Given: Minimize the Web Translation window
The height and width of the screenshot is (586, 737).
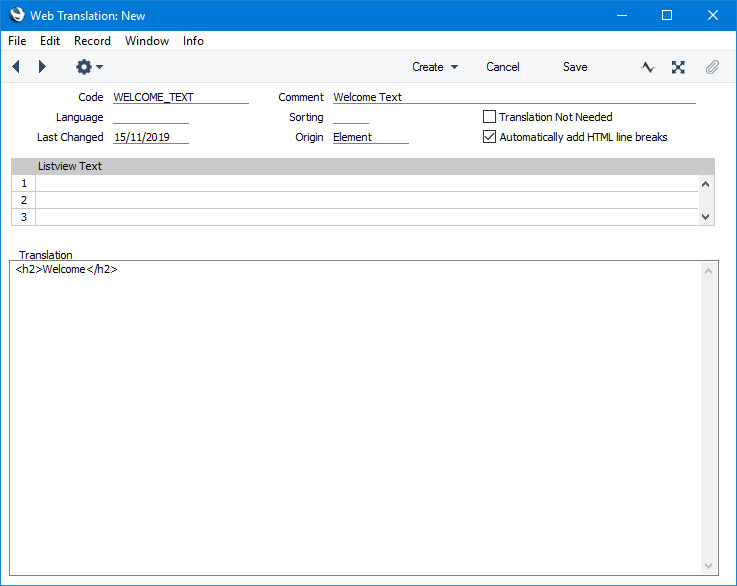Looking at the screenshot, I should (x=622, y=15).
